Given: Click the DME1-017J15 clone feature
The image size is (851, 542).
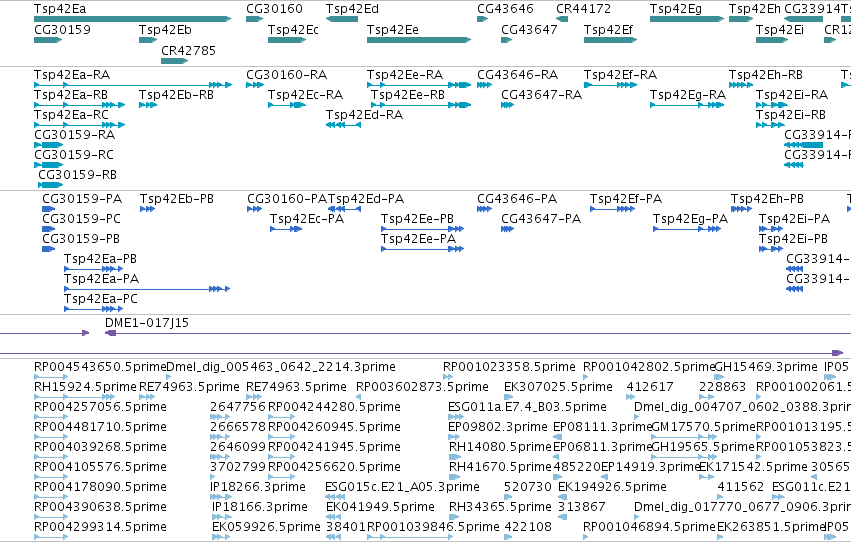Looking at the screenshot, I should pyautogui.click(x=478, y=333).
